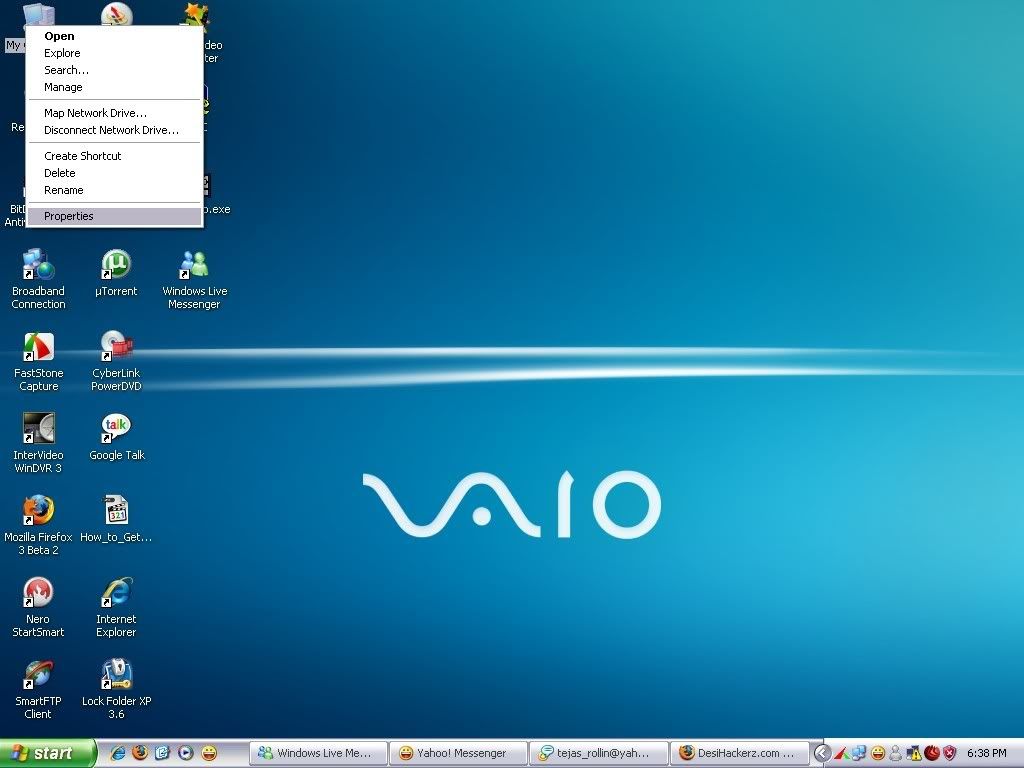Choose Disconnect Network Drive... menu entry
The image size is (1024, 768).
pyautogui.click(x=114, y=130)
